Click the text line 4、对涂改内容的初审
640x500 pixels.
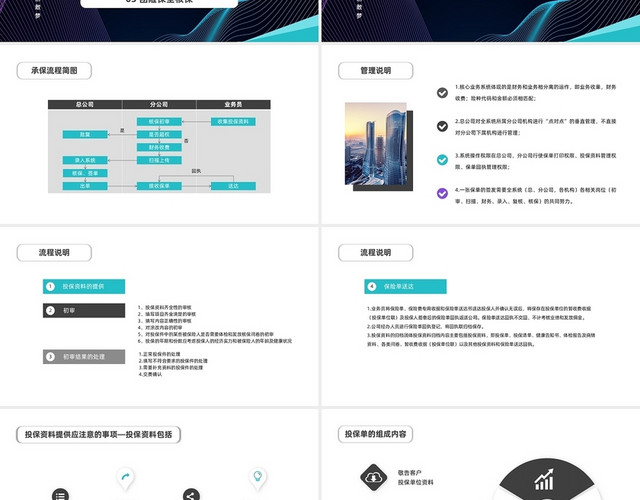(x=160, y=327)
